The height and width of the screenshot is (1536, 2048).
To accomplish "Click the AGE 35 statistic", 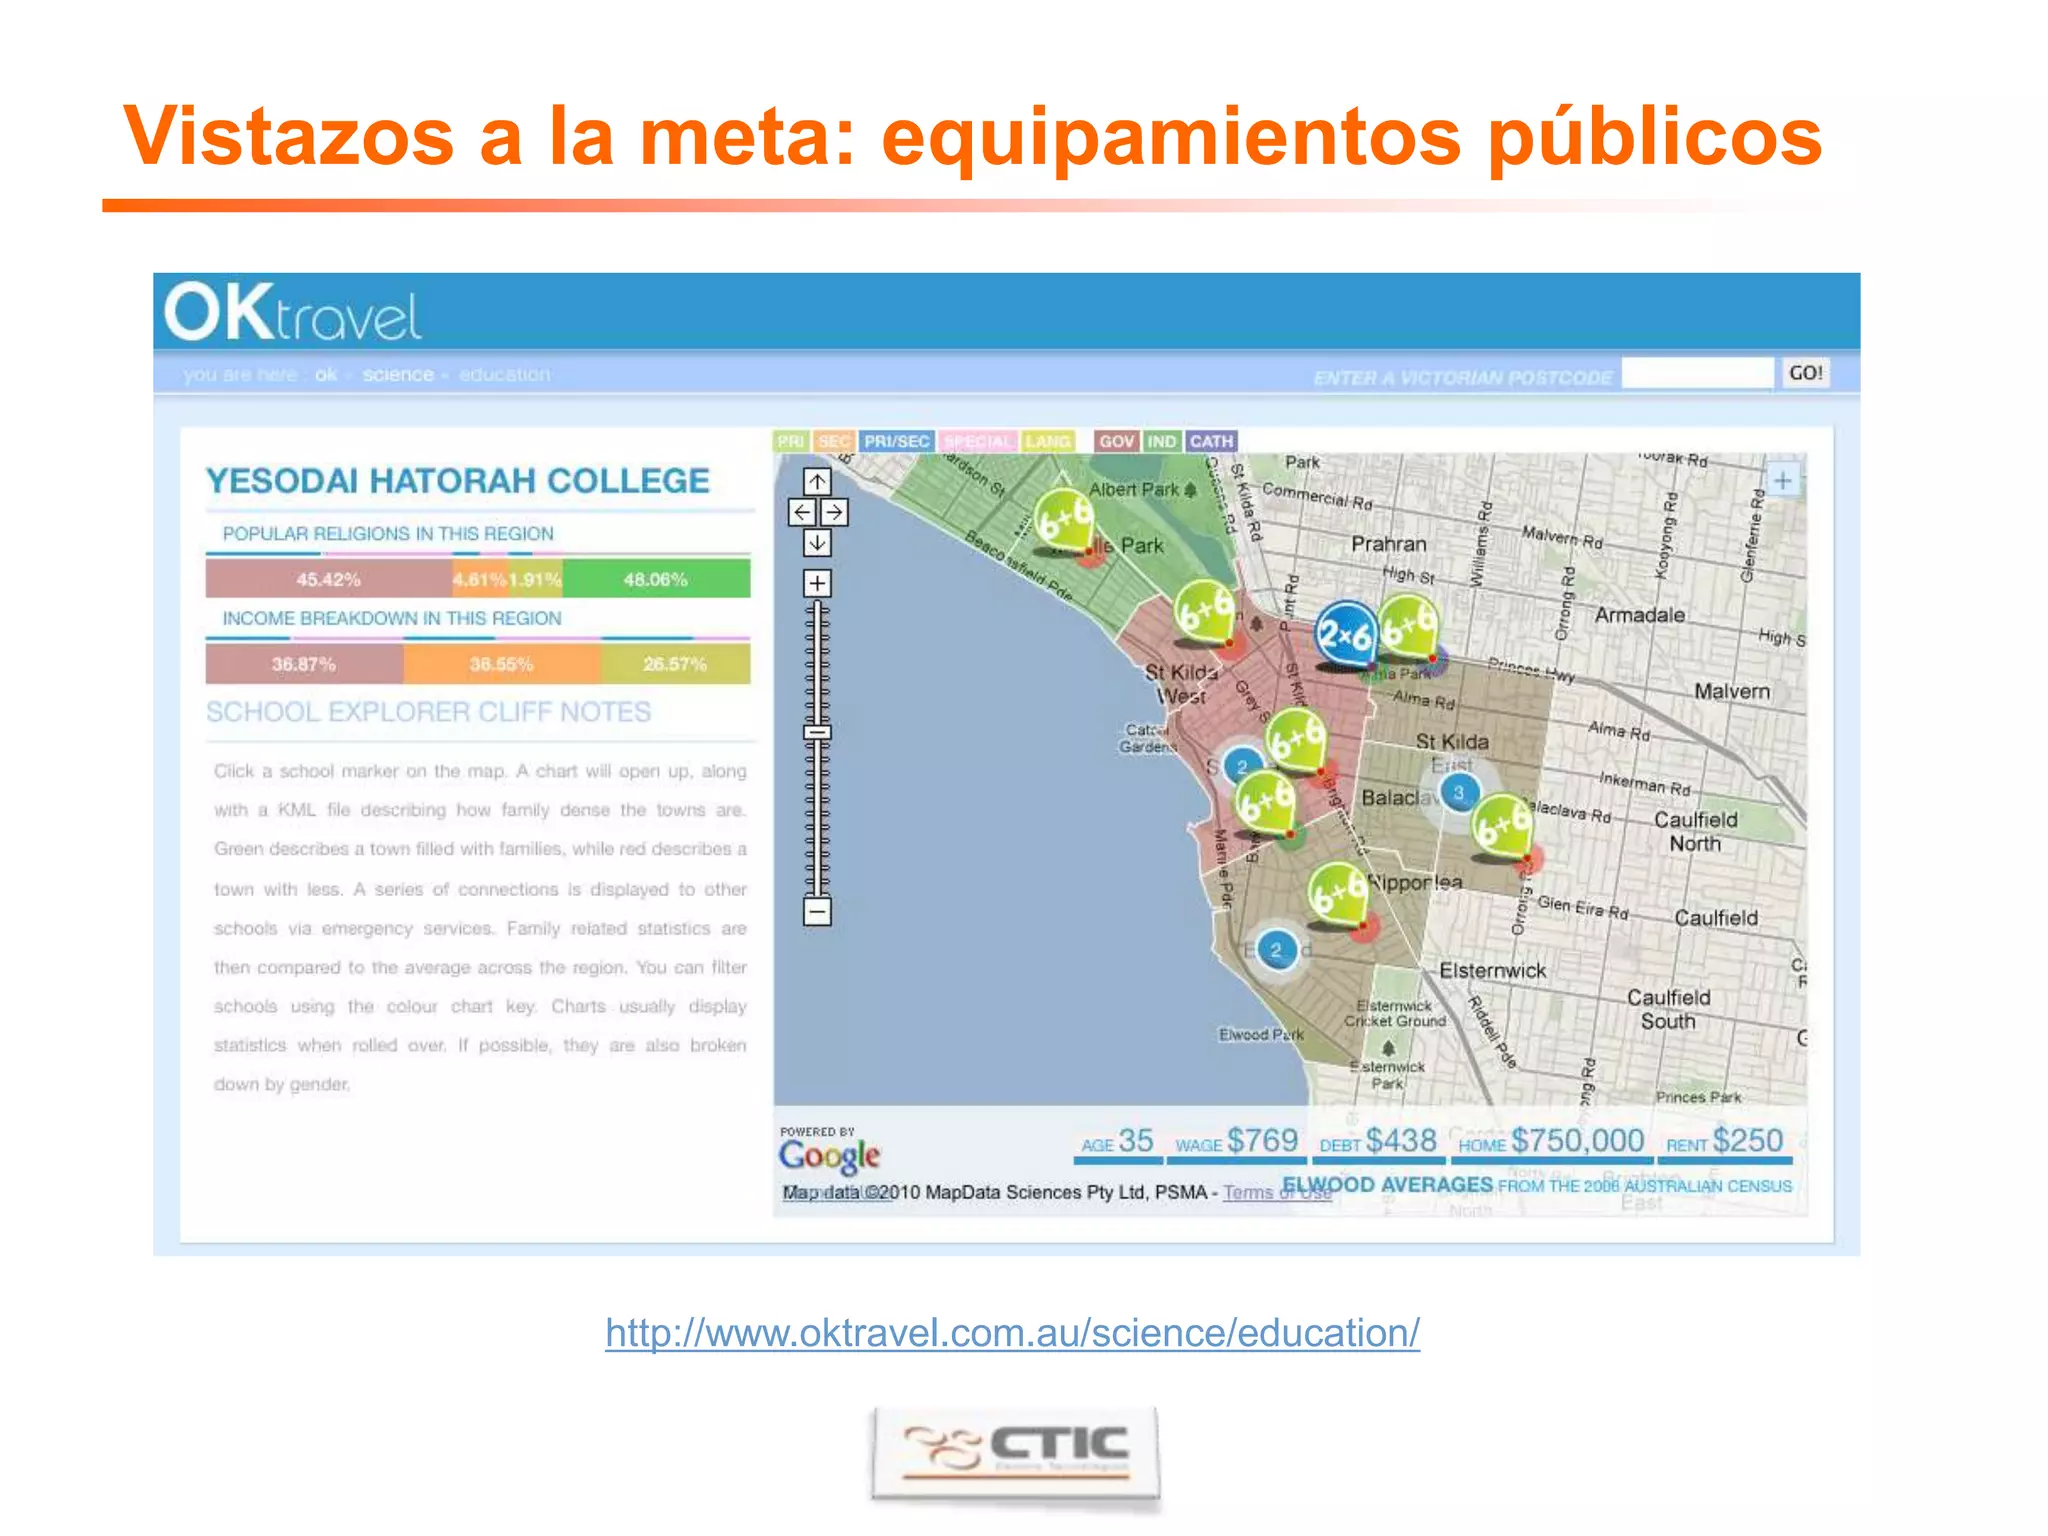I will pyautogui.click(x=1118, y=1142).
